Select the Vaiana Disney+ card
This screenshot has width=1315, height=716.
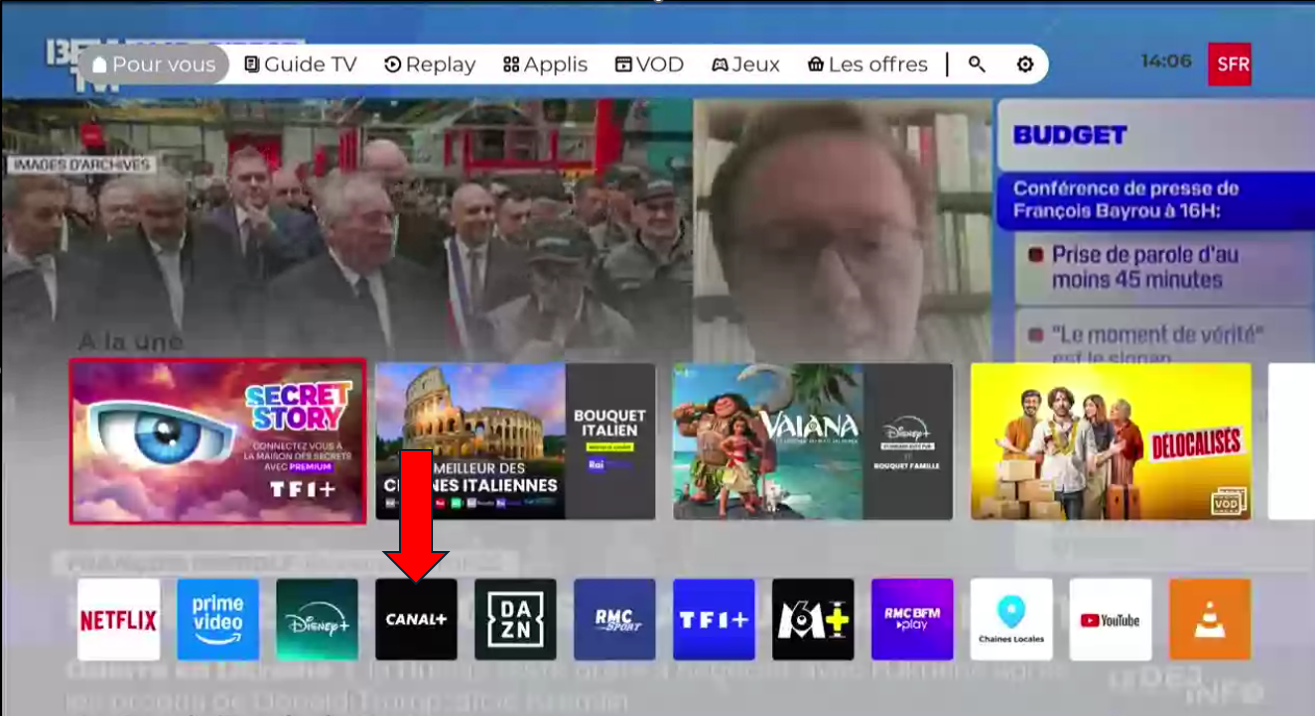(813, 441)
